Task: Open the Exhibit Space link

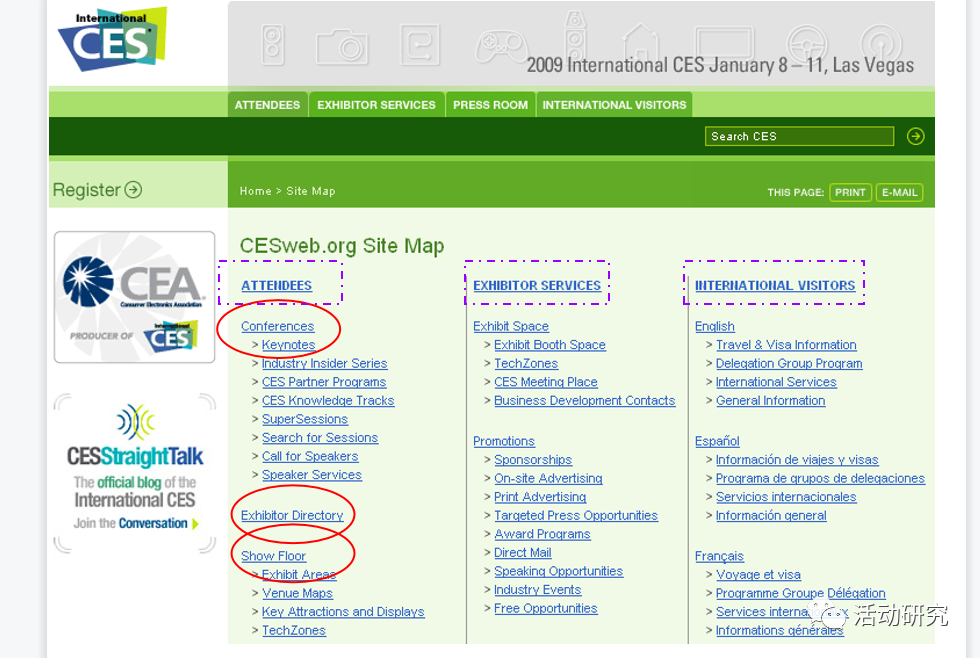Action: (511, 326)
